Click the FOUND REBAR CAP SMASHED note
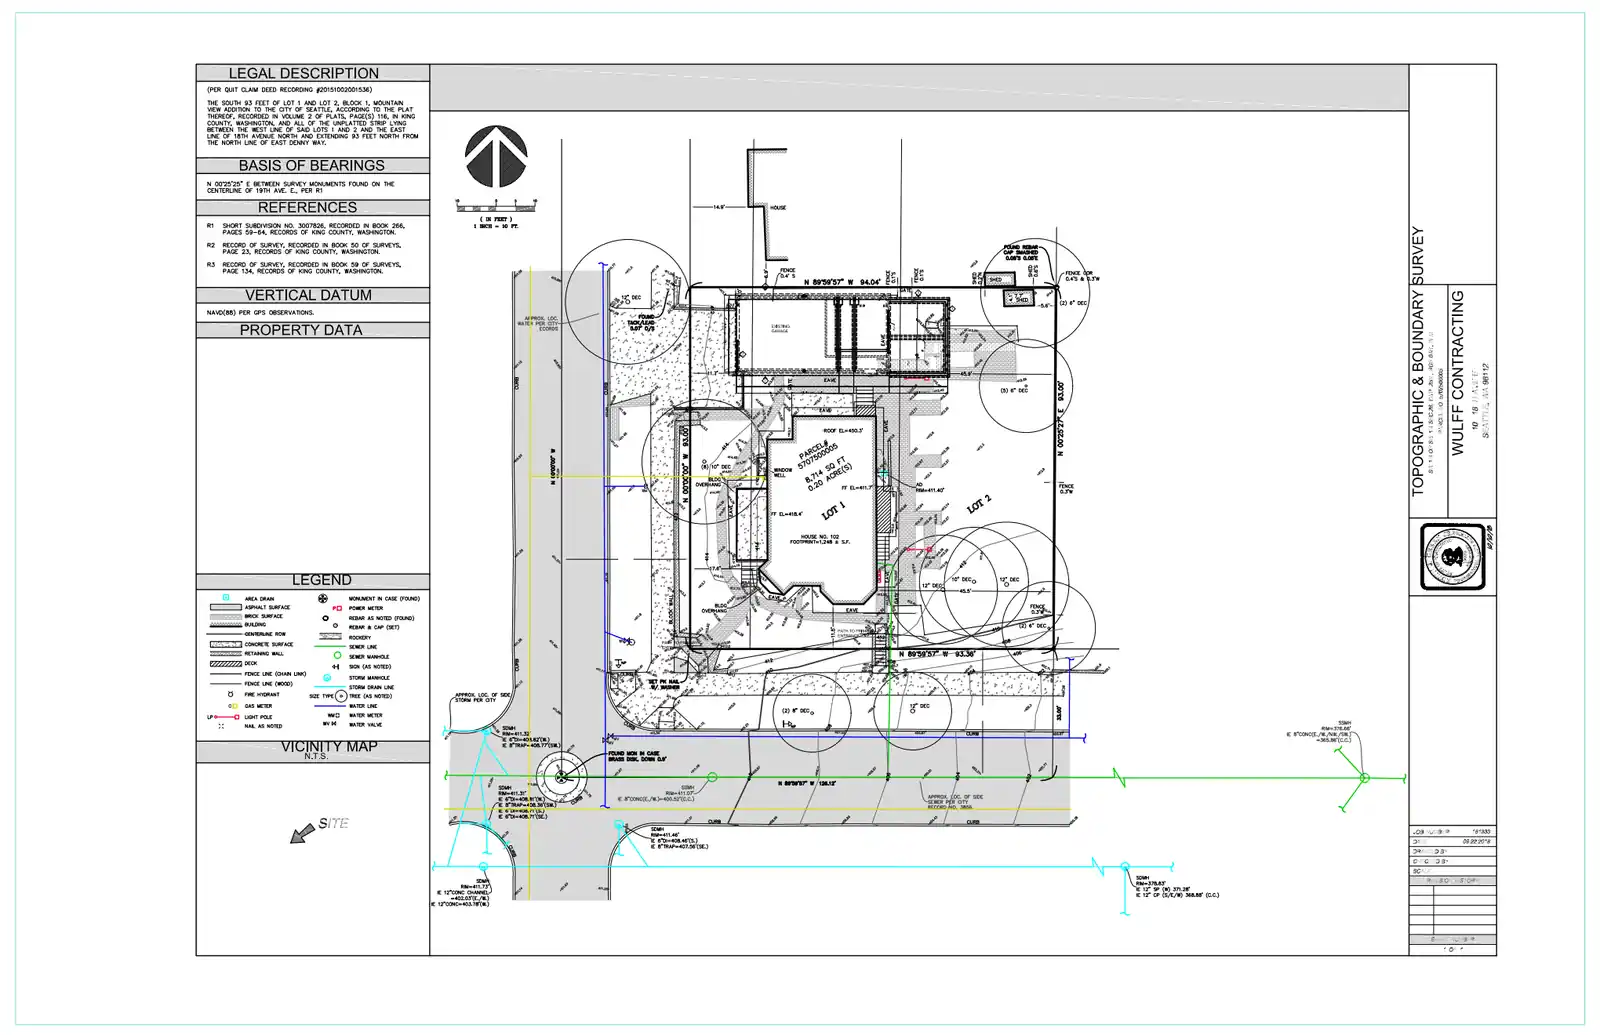 point(1021,252)
